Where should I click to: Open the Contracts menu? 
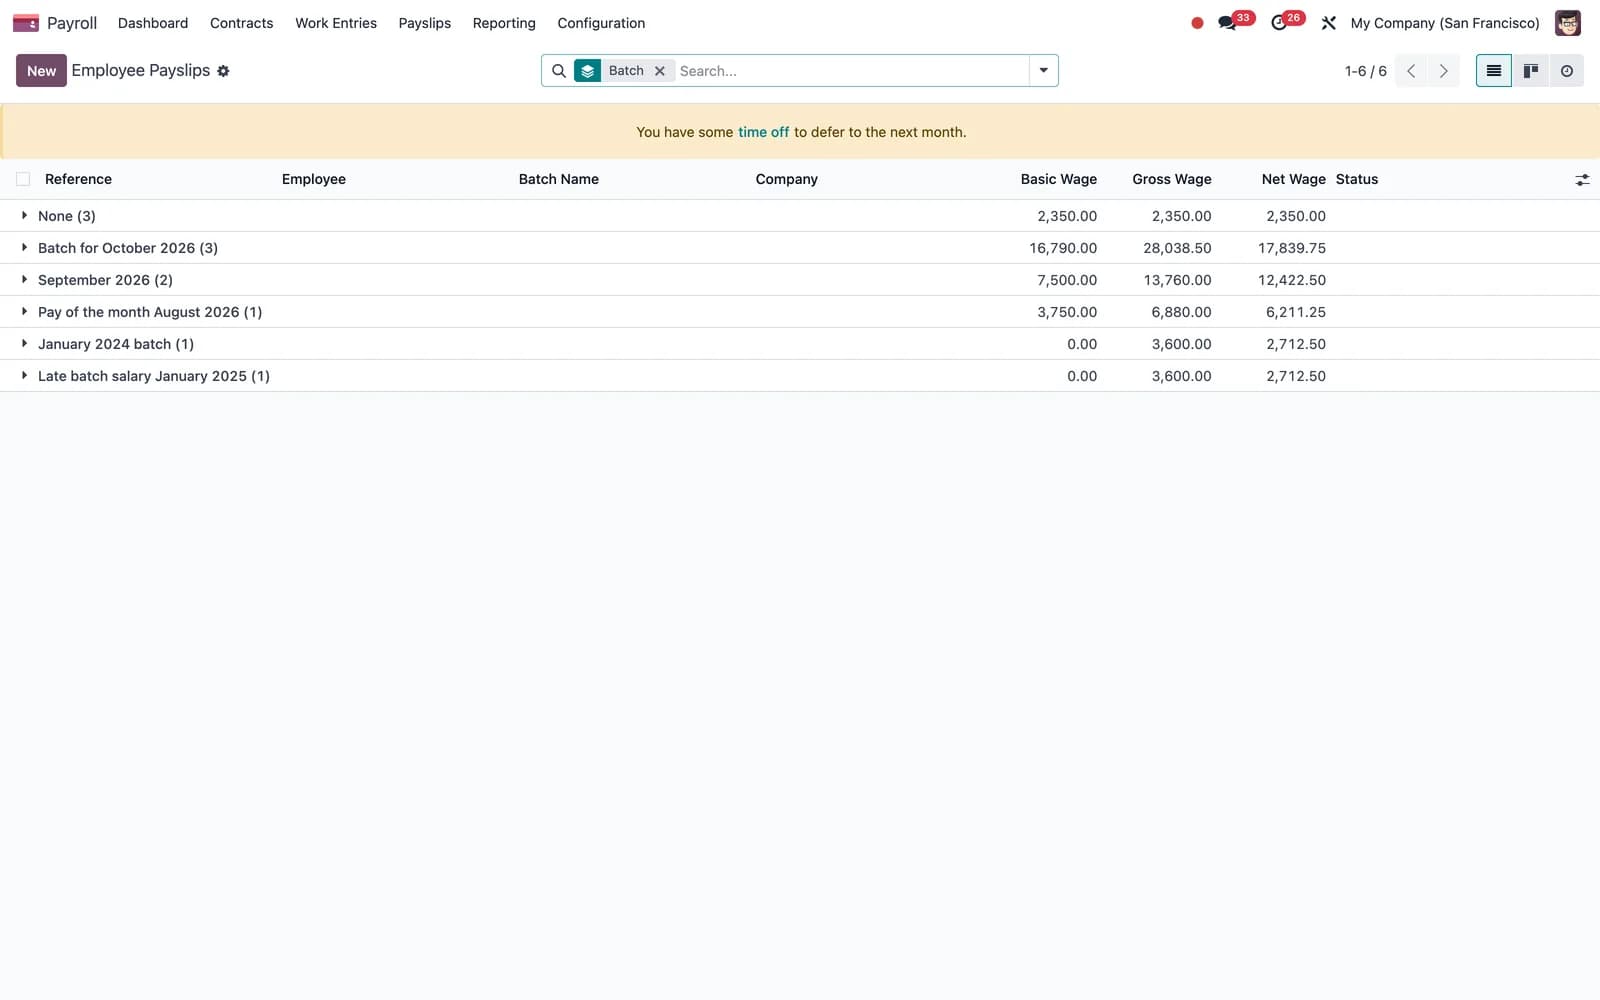point(241,23)
